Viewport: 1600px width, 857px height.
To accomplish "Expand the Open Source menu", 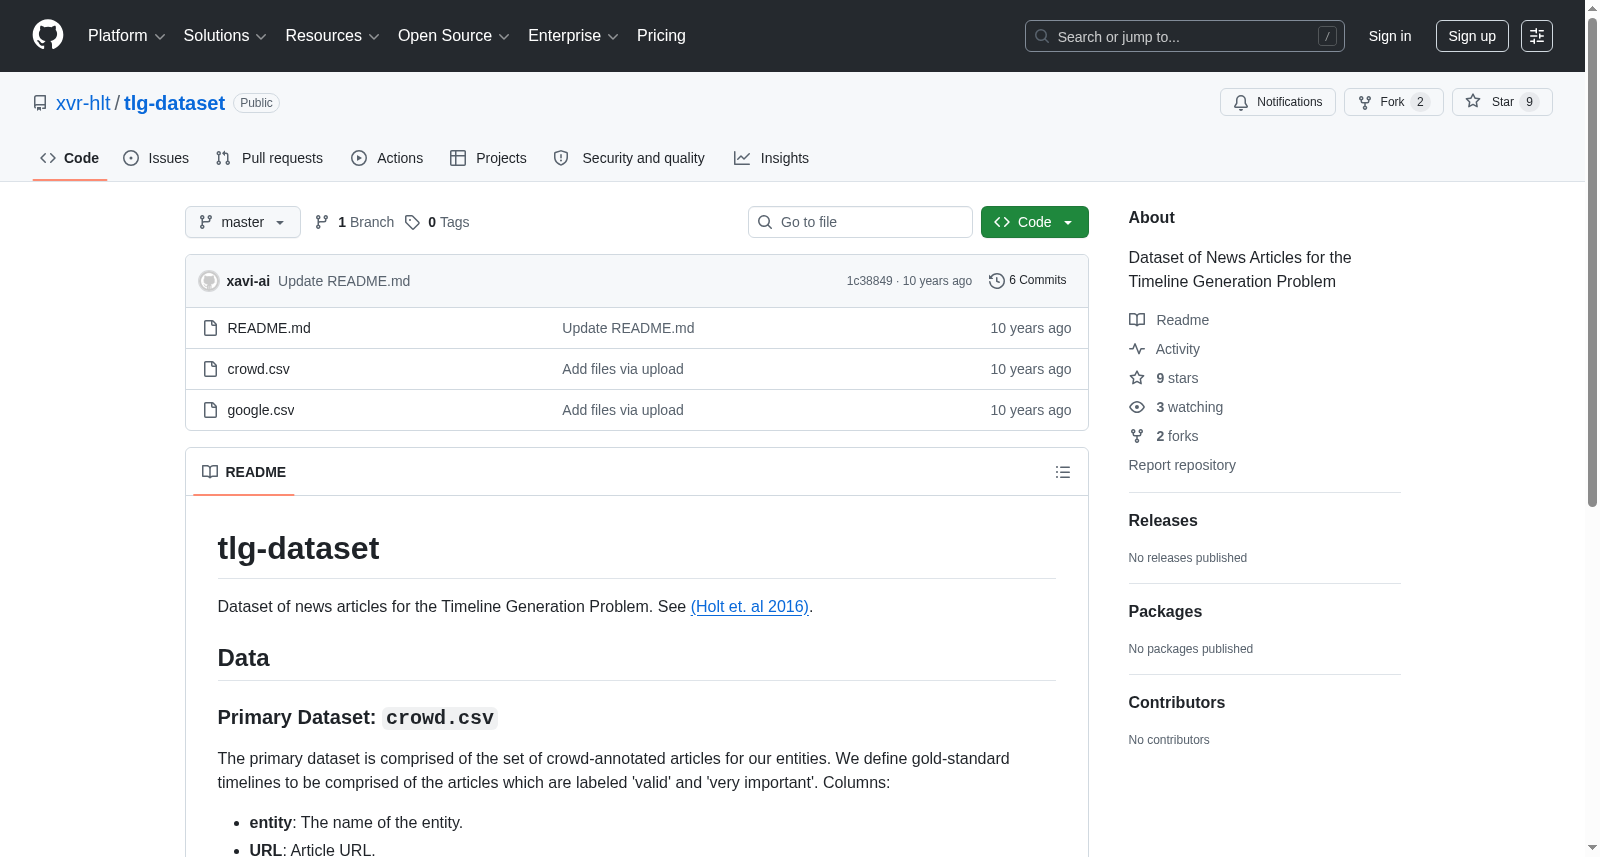I will coord(454,36).
